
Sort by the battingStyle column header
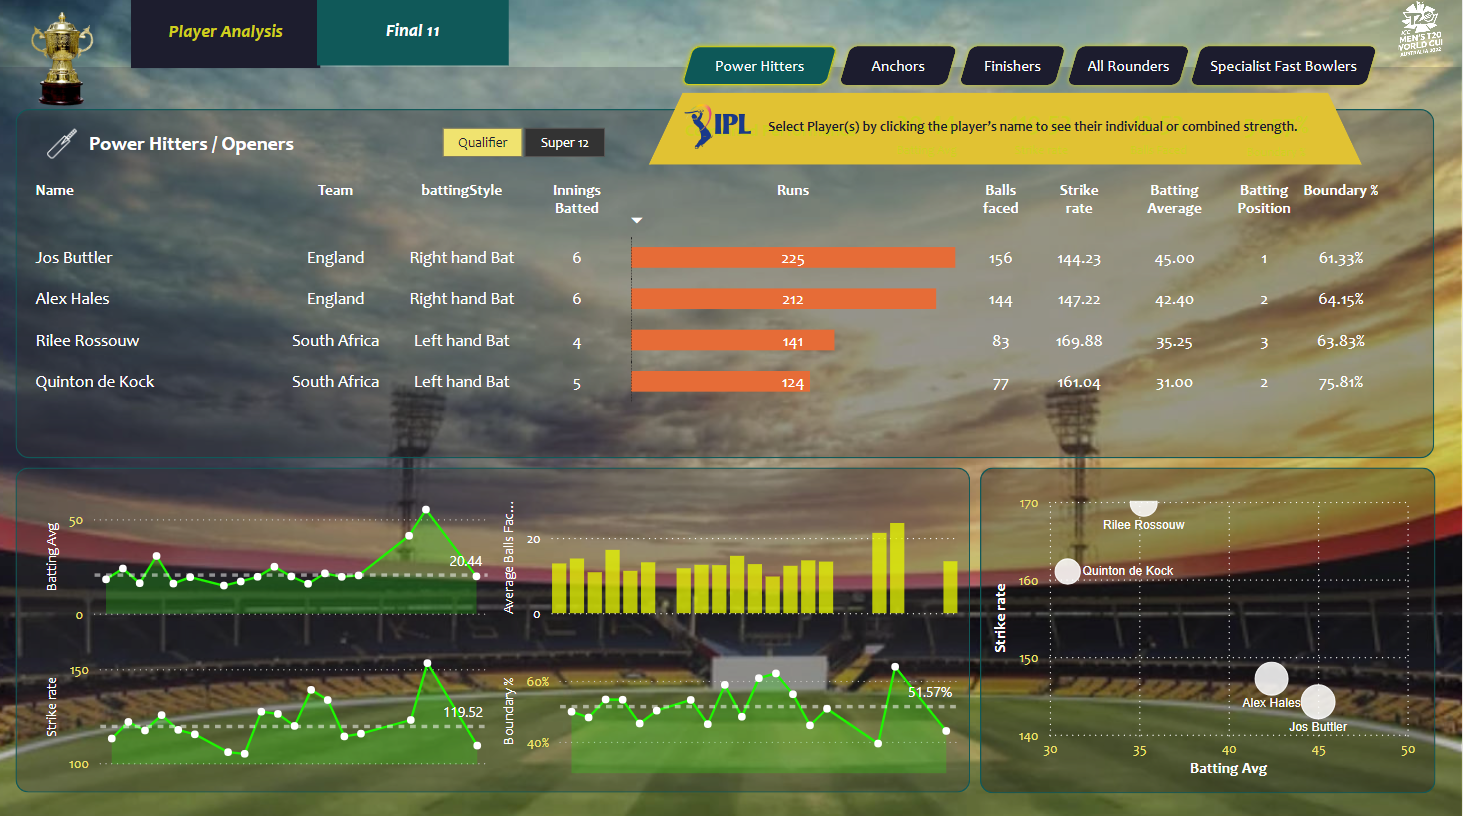[x=461, y=190]
